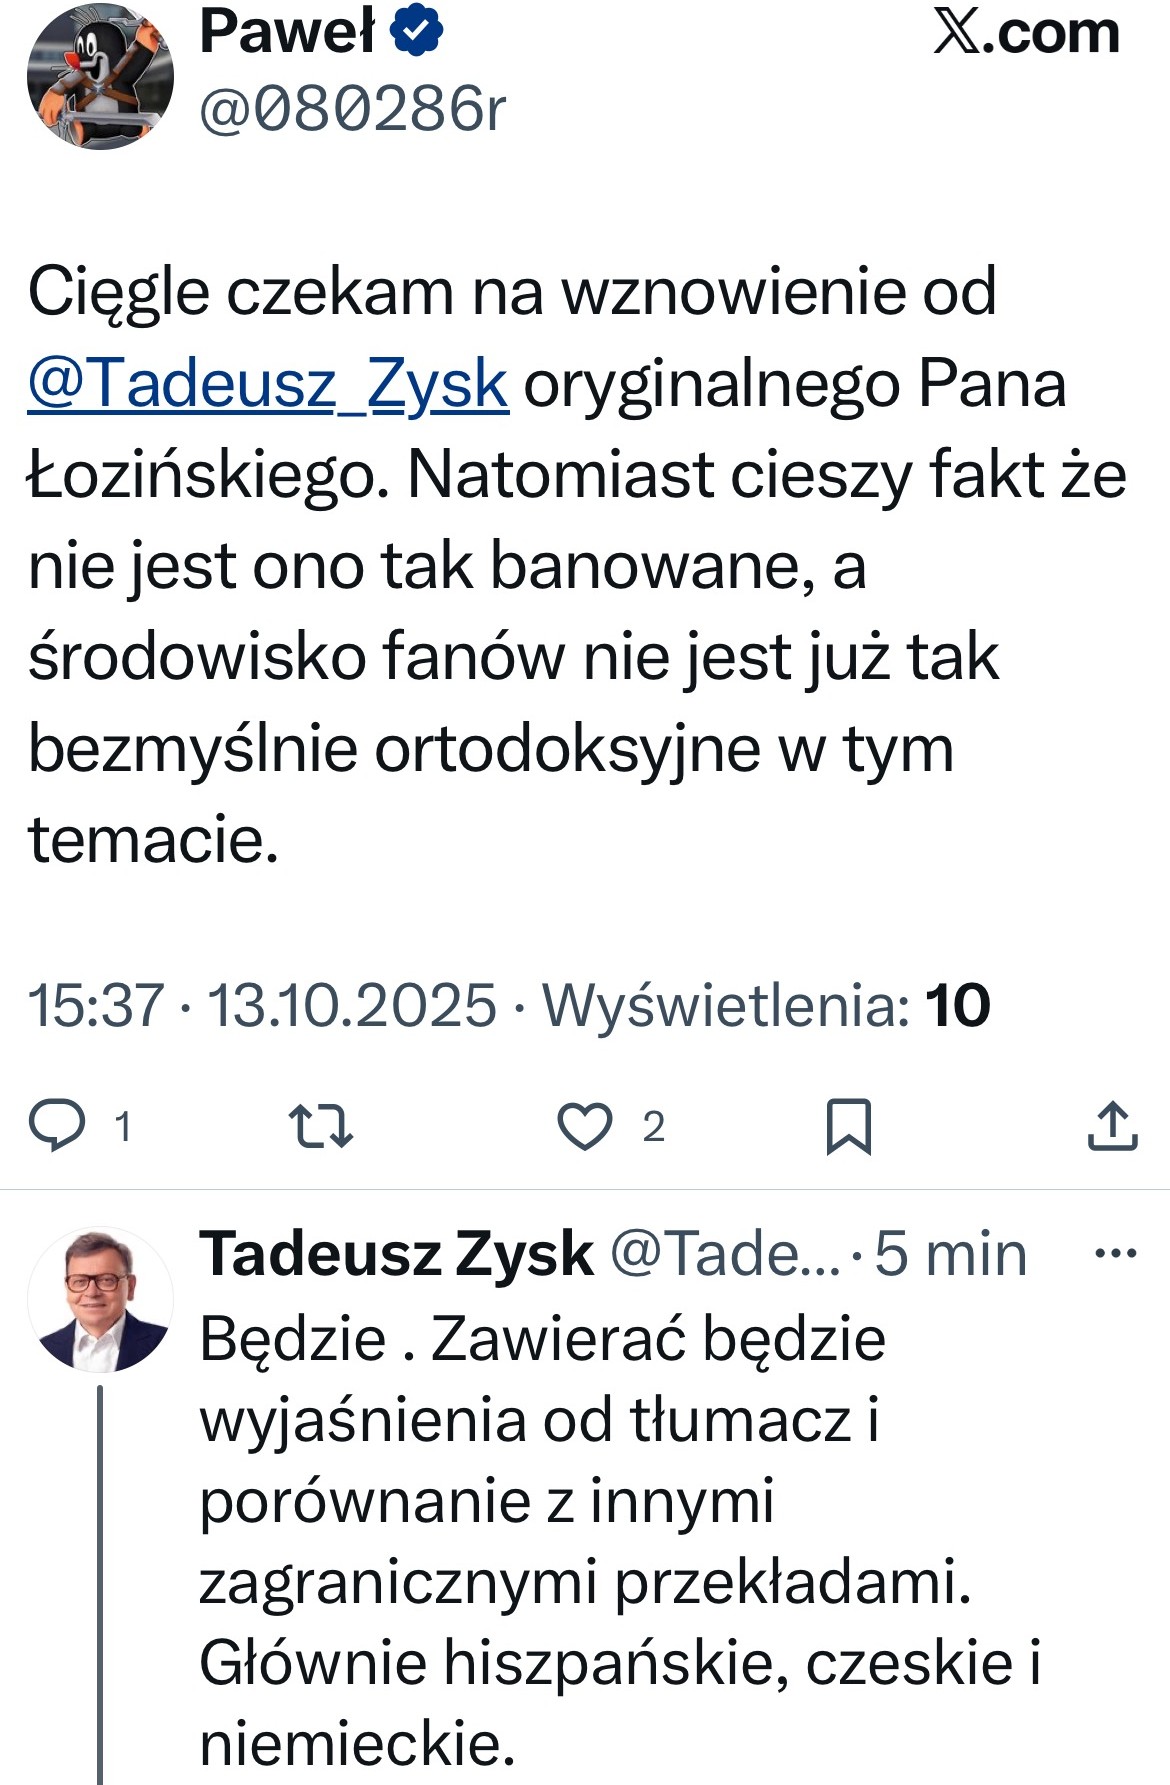Click the Tadeusz Zysk author name

(396, 1254)
